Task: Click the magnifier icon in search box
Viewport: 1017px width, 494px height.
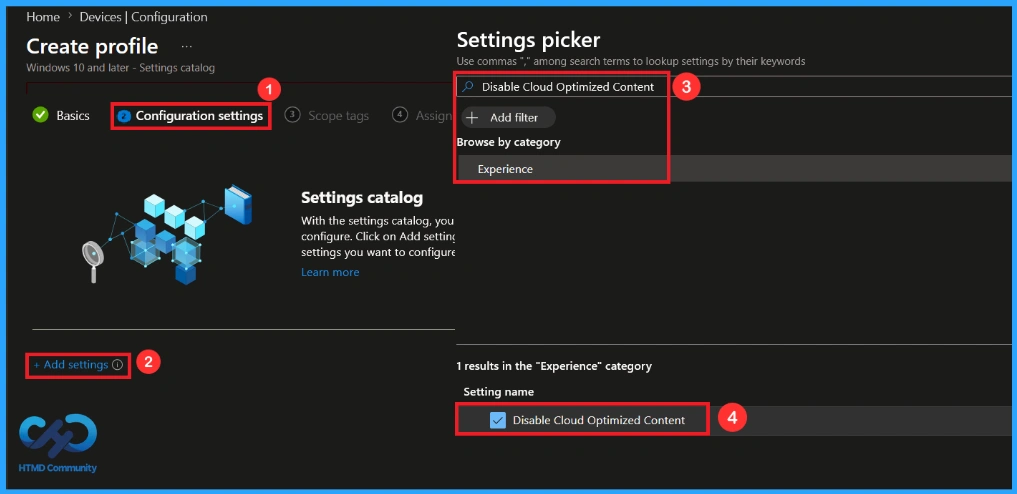Action: (467, 87)
